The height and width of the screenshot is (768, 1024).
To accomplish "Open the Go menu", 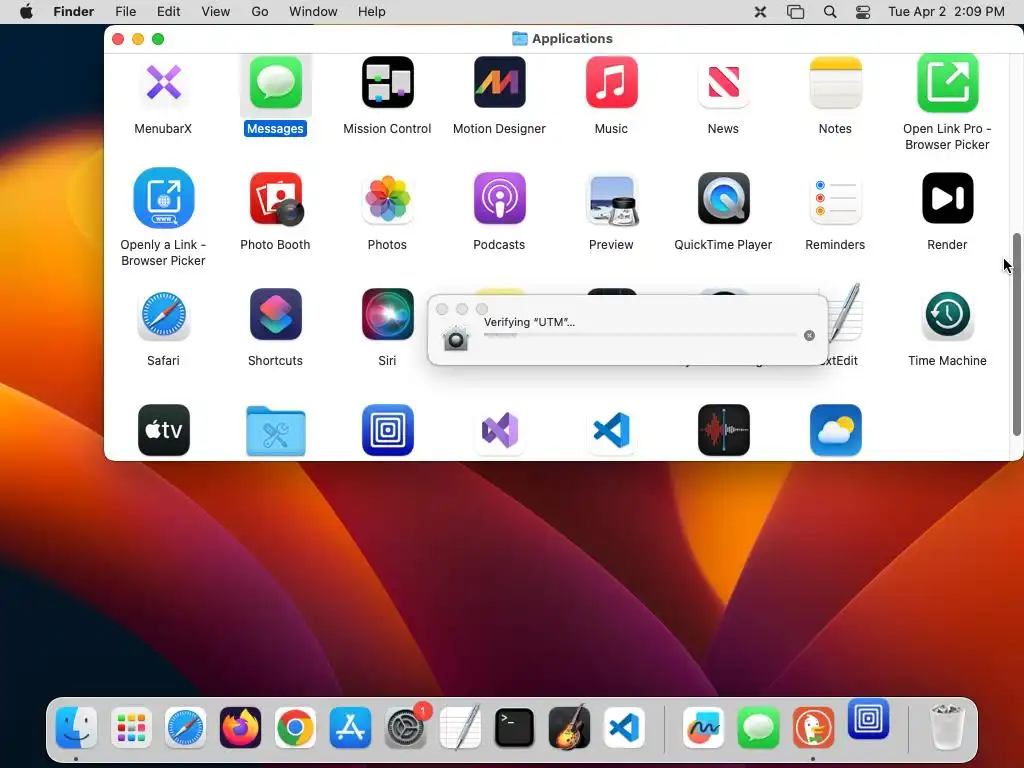I will [x=260, y=12].
